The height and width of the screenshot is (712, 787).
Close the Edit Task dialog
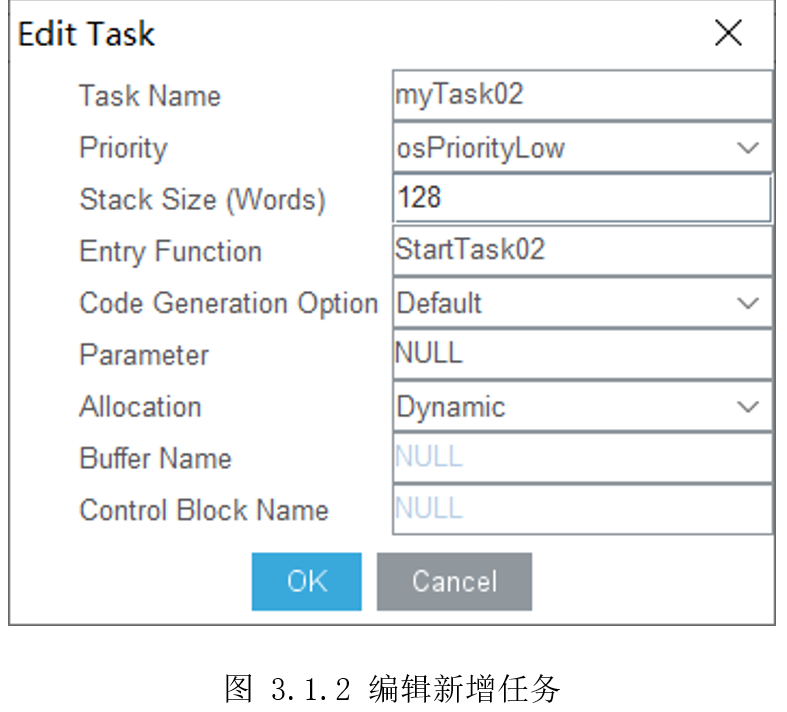[x=728, y=33]
